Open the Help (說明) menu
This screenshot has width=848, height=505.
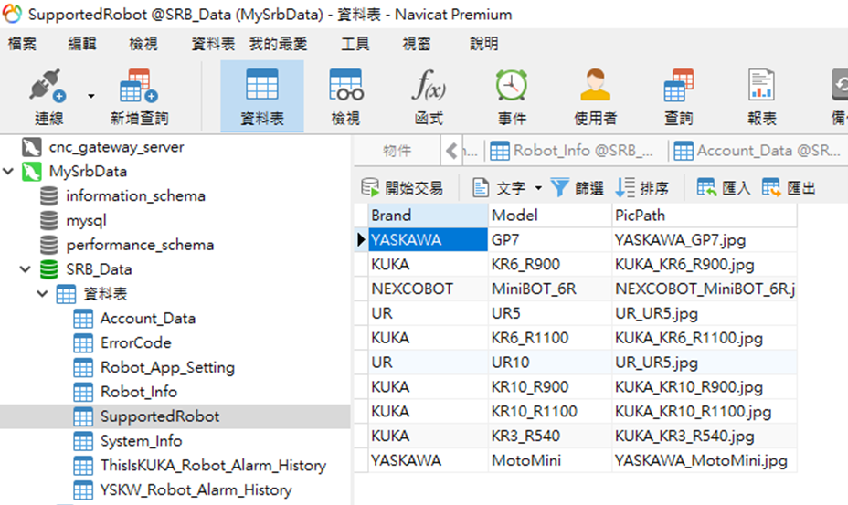(x=484, y=44)
